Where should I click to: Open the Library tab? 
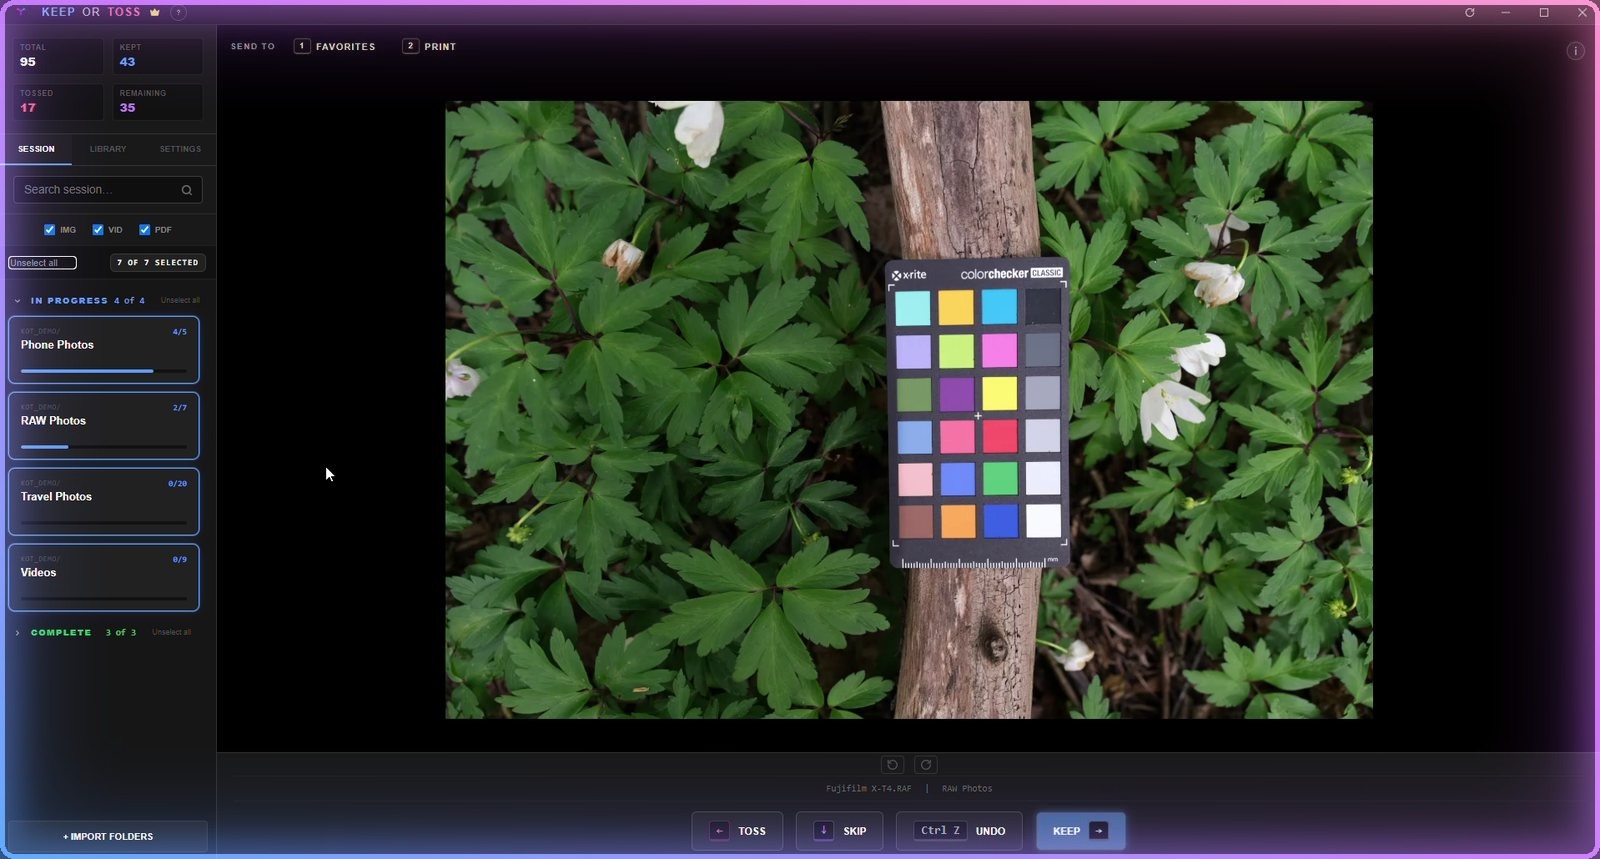pyautogui.click(x=108, y=149)
